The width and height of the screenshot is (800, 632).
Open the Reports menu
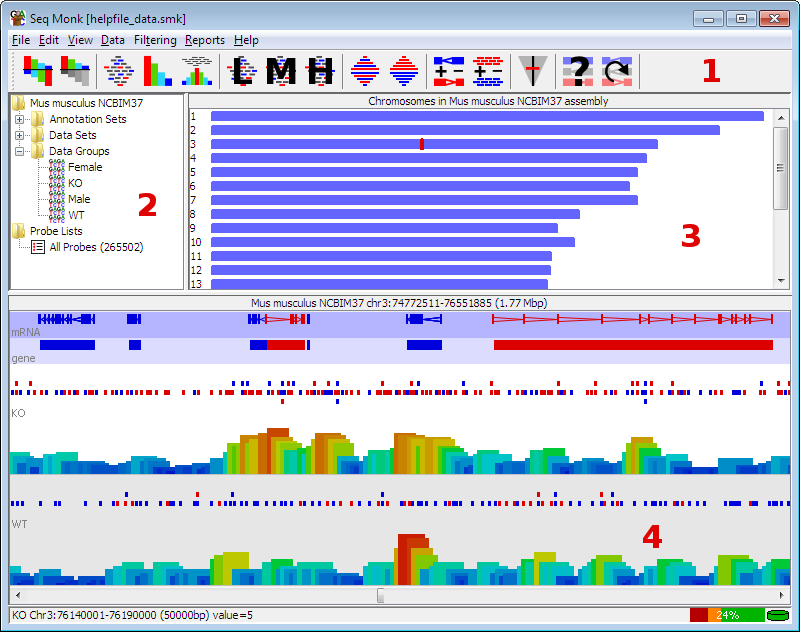click(x=204, y=40)
